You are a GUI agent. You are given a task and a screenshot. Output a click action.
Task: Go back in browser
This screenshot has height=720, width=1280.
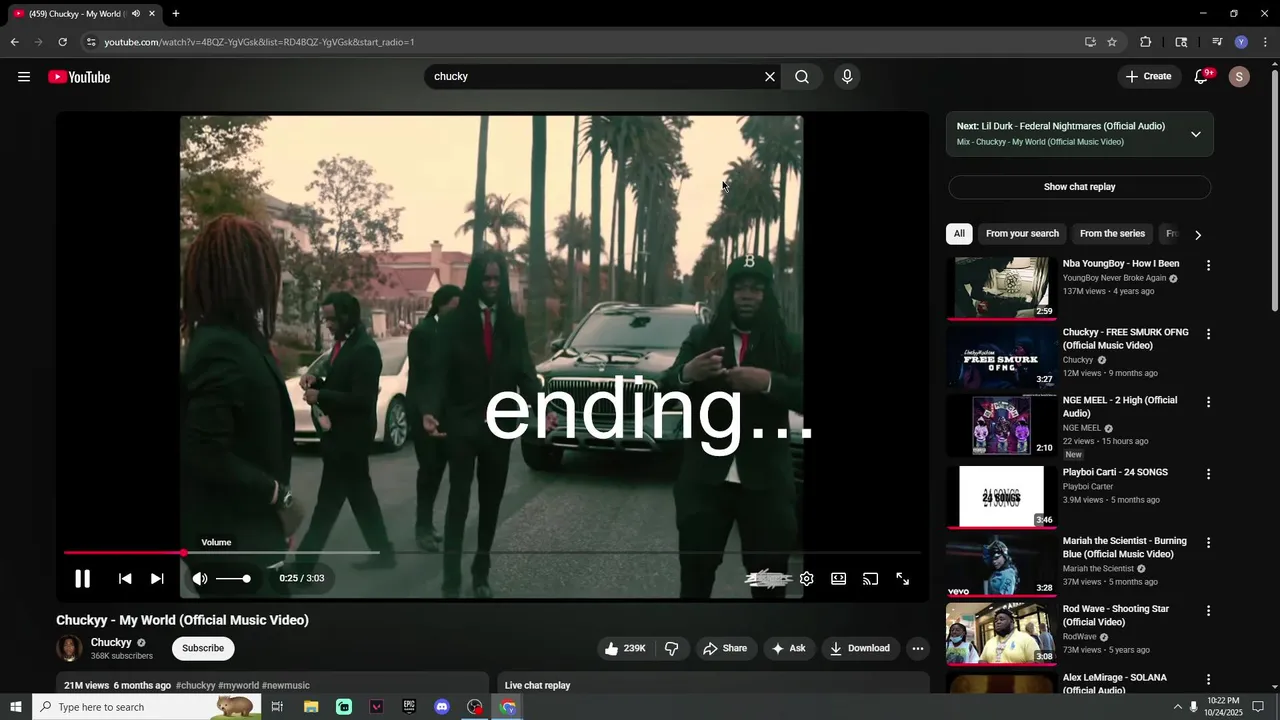click(14, 42)
